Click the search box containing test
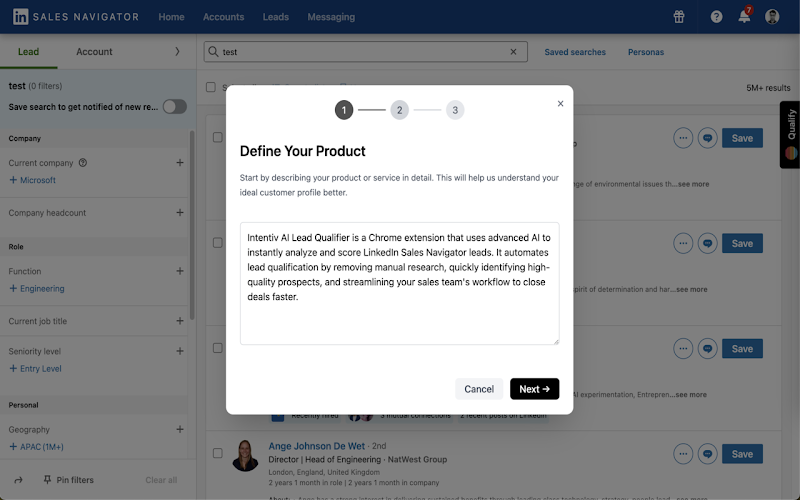The height and width of the screenshot is (500, 800). [x=365, y=52]
